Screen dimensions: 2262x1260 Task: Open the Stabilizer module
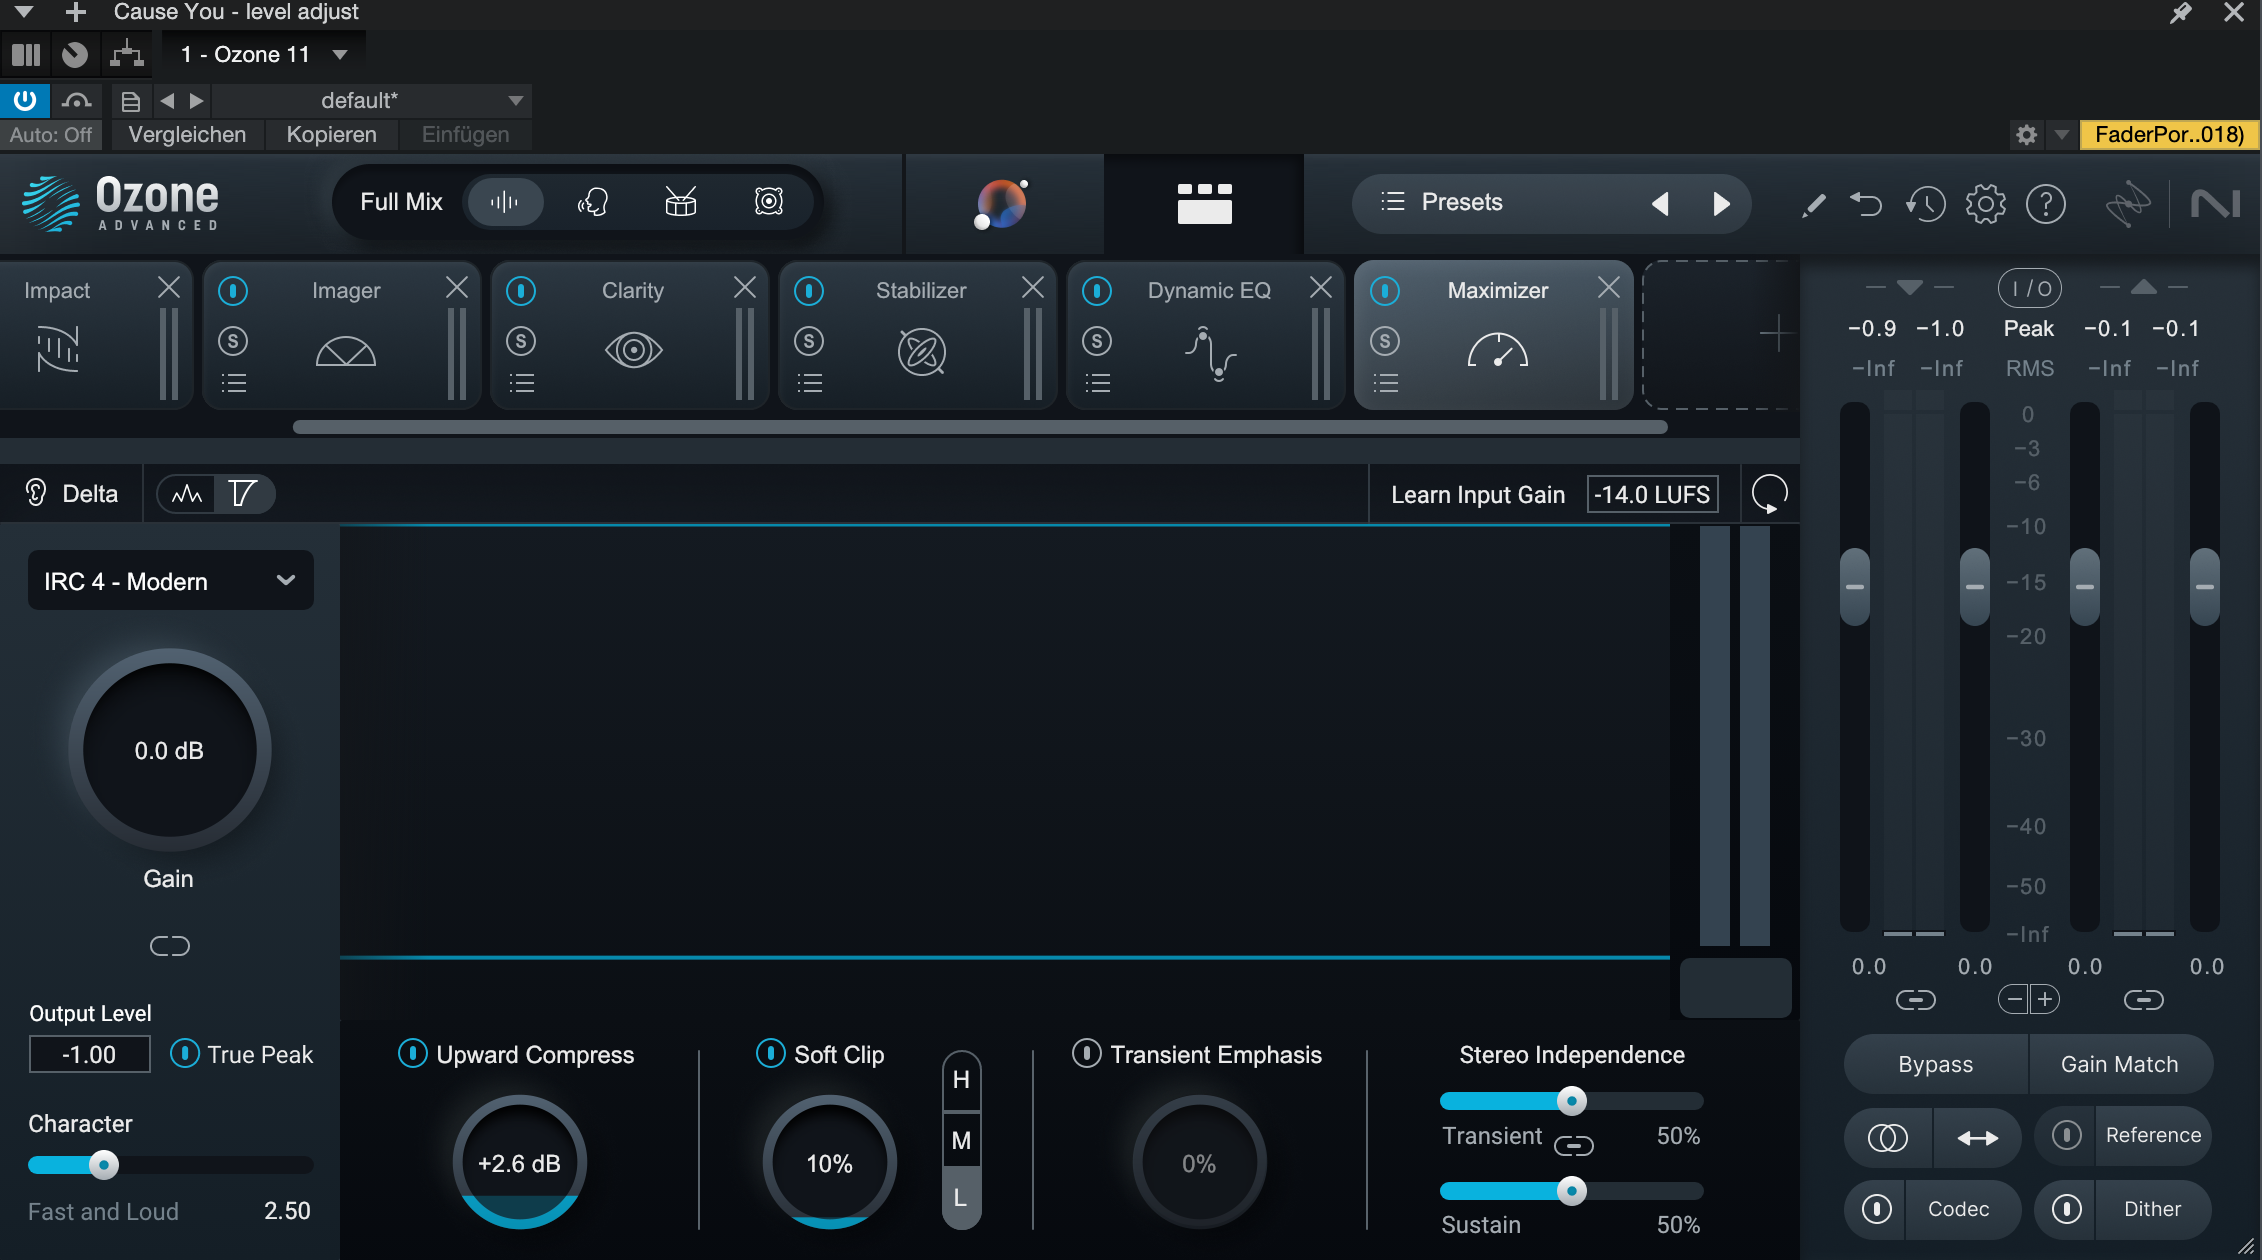click(921, 352)
